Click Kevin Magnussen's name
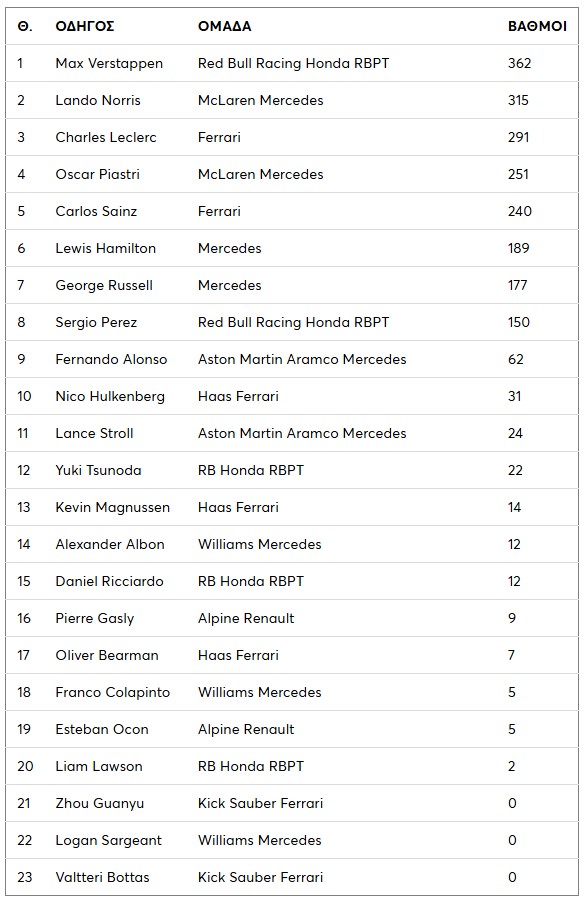This screenshot has height=900, width=588. 113,507
